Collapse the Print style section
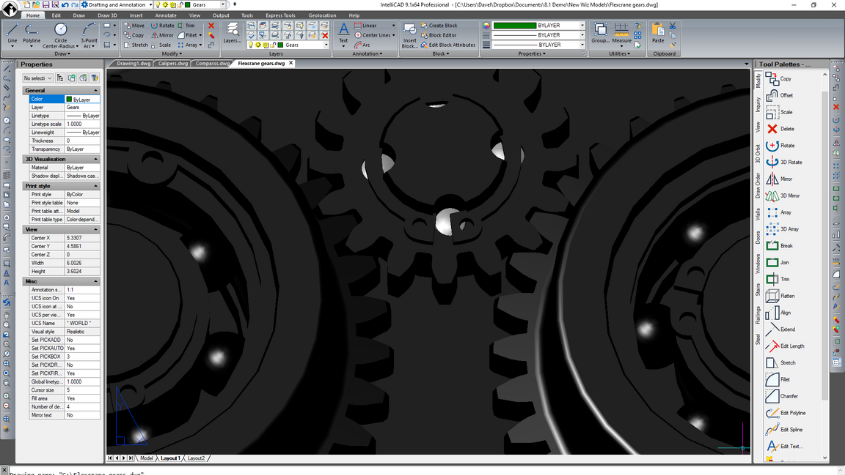Image resolution: width=845 pixels, height=475 pixels. 96,186
